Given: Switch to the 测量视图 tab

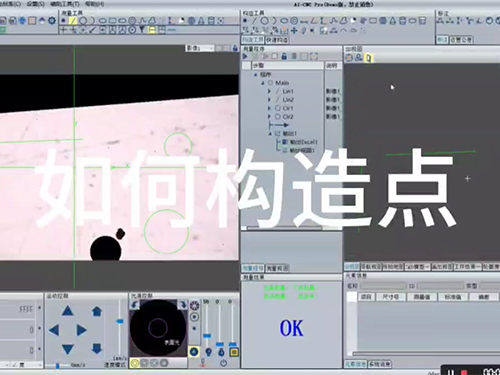Looking at the screenshot, I should (277, 268).
